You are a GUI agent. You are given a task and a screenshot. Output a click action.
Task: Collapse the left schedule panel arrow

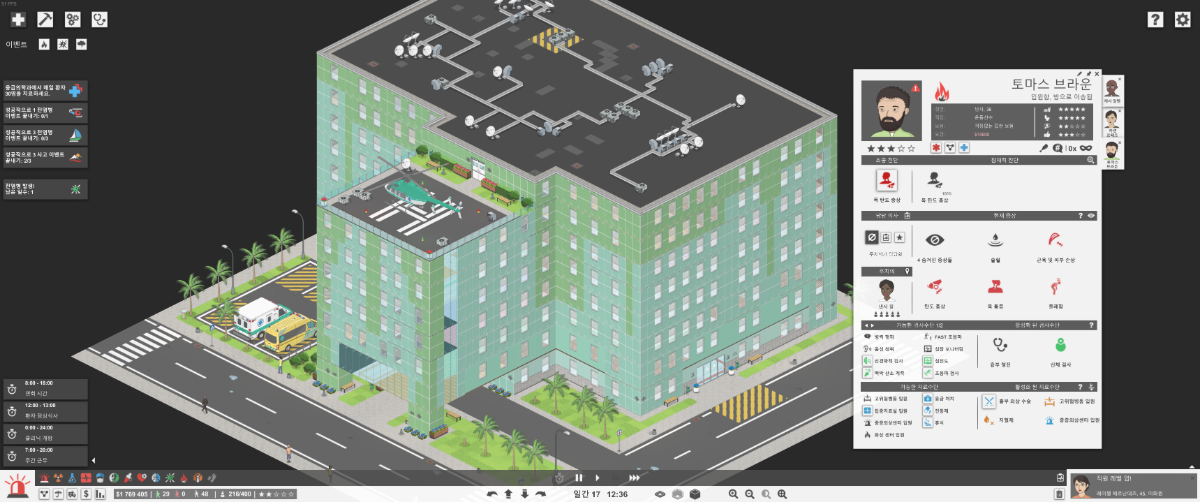[93, 460]
